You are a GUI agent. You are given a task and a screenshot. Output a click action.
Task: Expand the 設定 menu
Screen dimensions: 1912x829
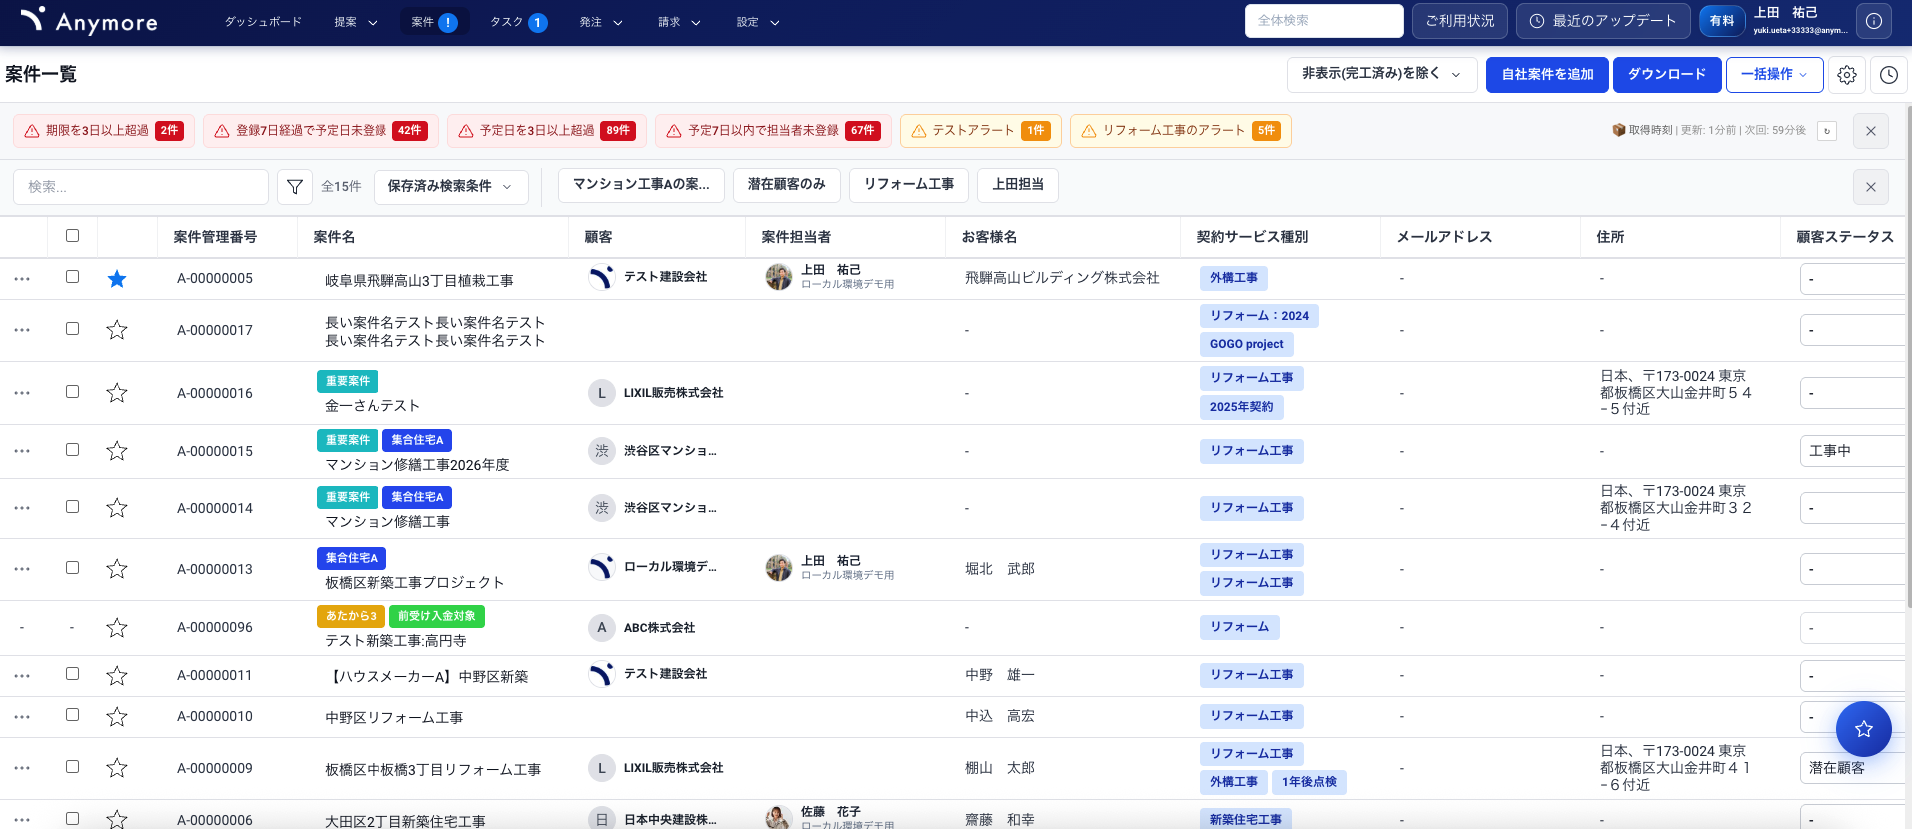(758, 22)
